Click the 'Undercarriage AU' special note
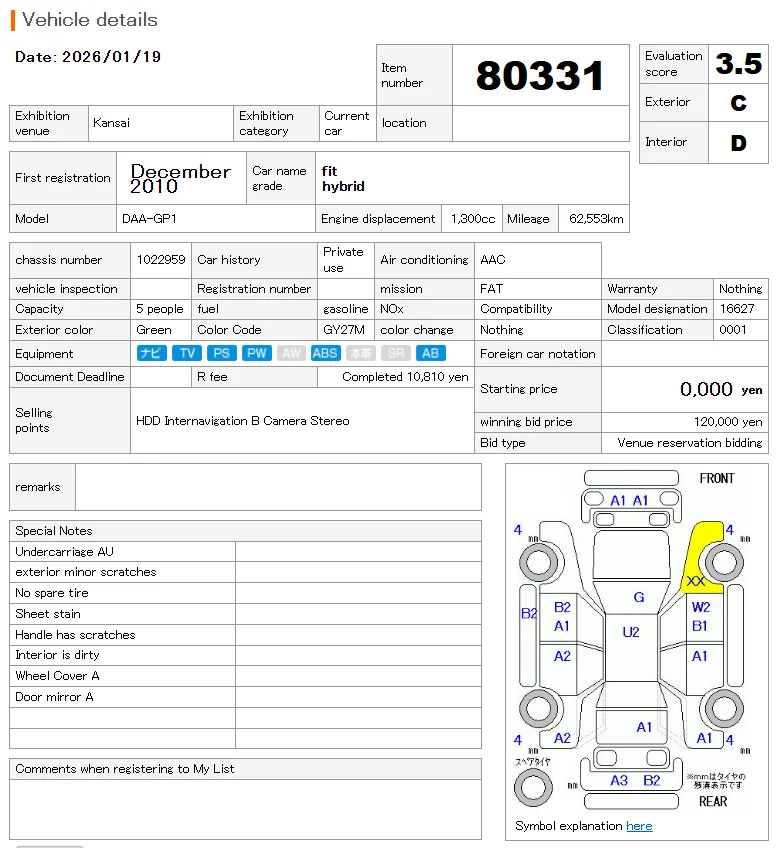The height and width of the screenshot is (848, 776). pos(64,552)
